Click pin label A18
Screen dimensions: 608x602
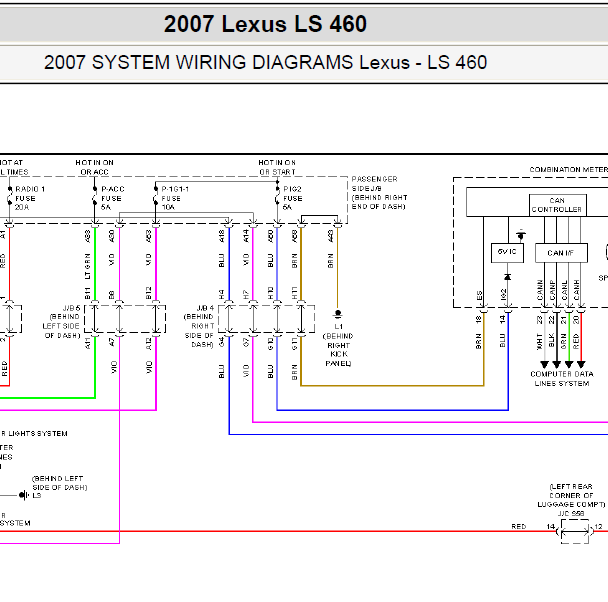point(221,236)
